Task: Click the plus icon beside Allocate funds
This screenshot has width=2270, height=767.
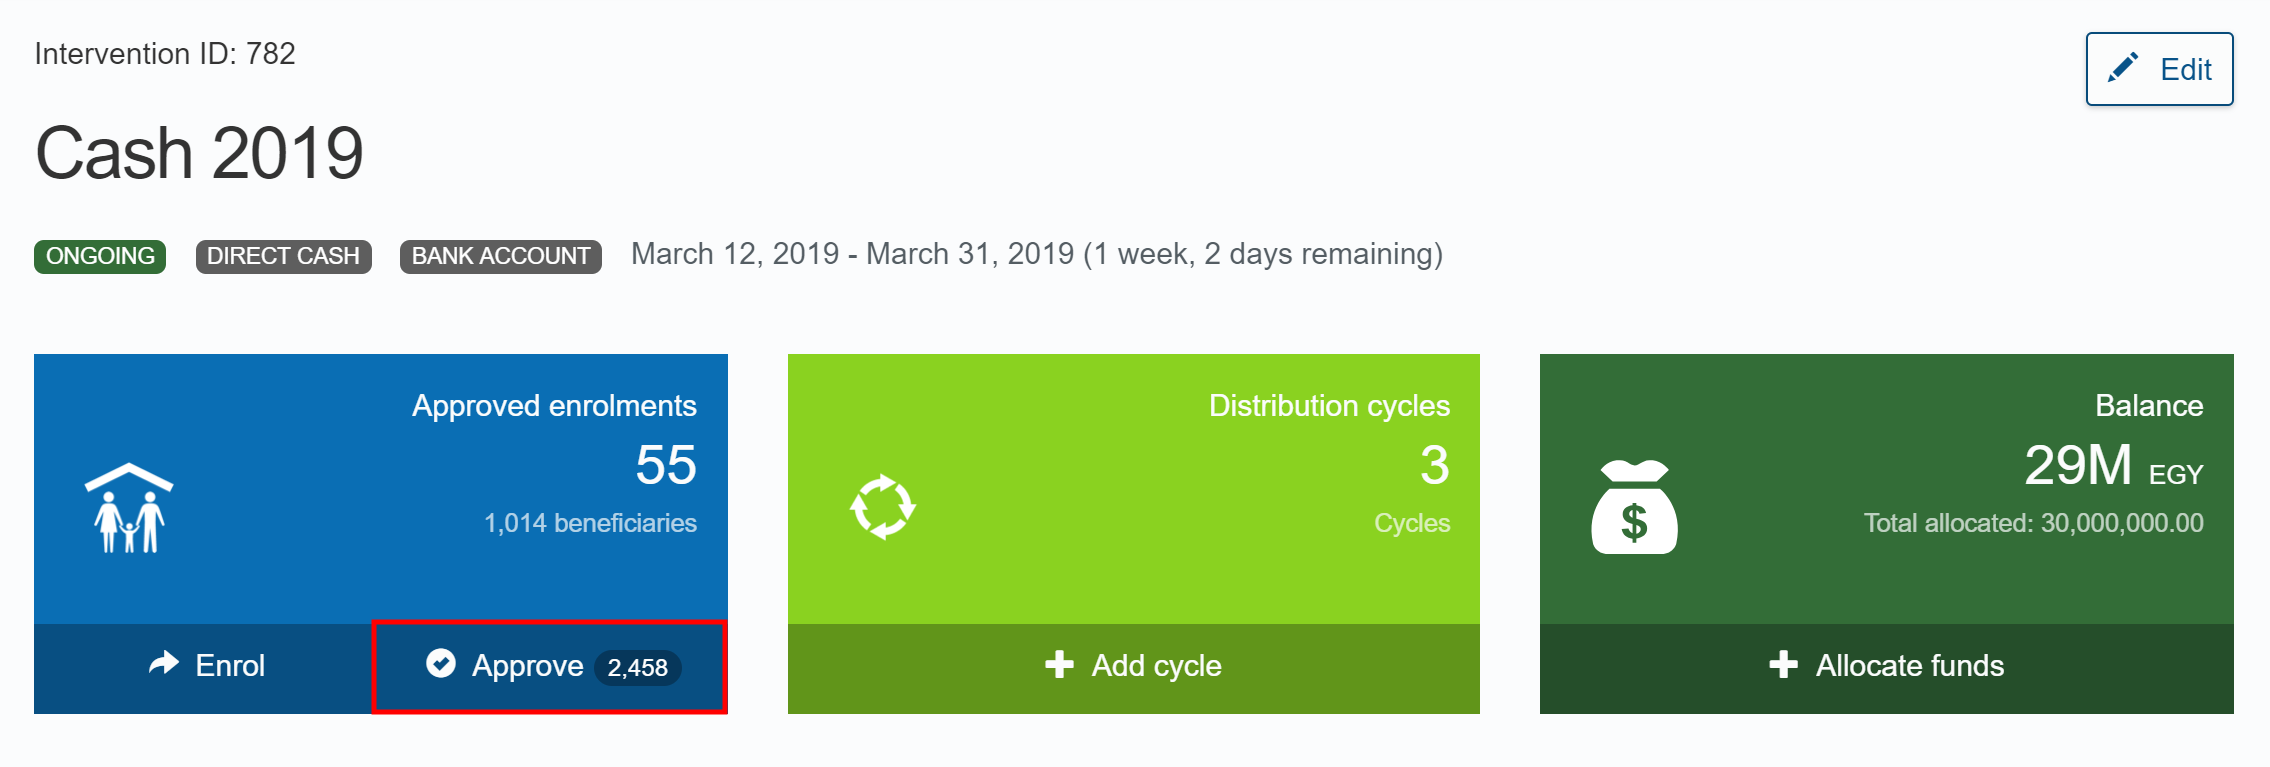Action: (1783, 665)
